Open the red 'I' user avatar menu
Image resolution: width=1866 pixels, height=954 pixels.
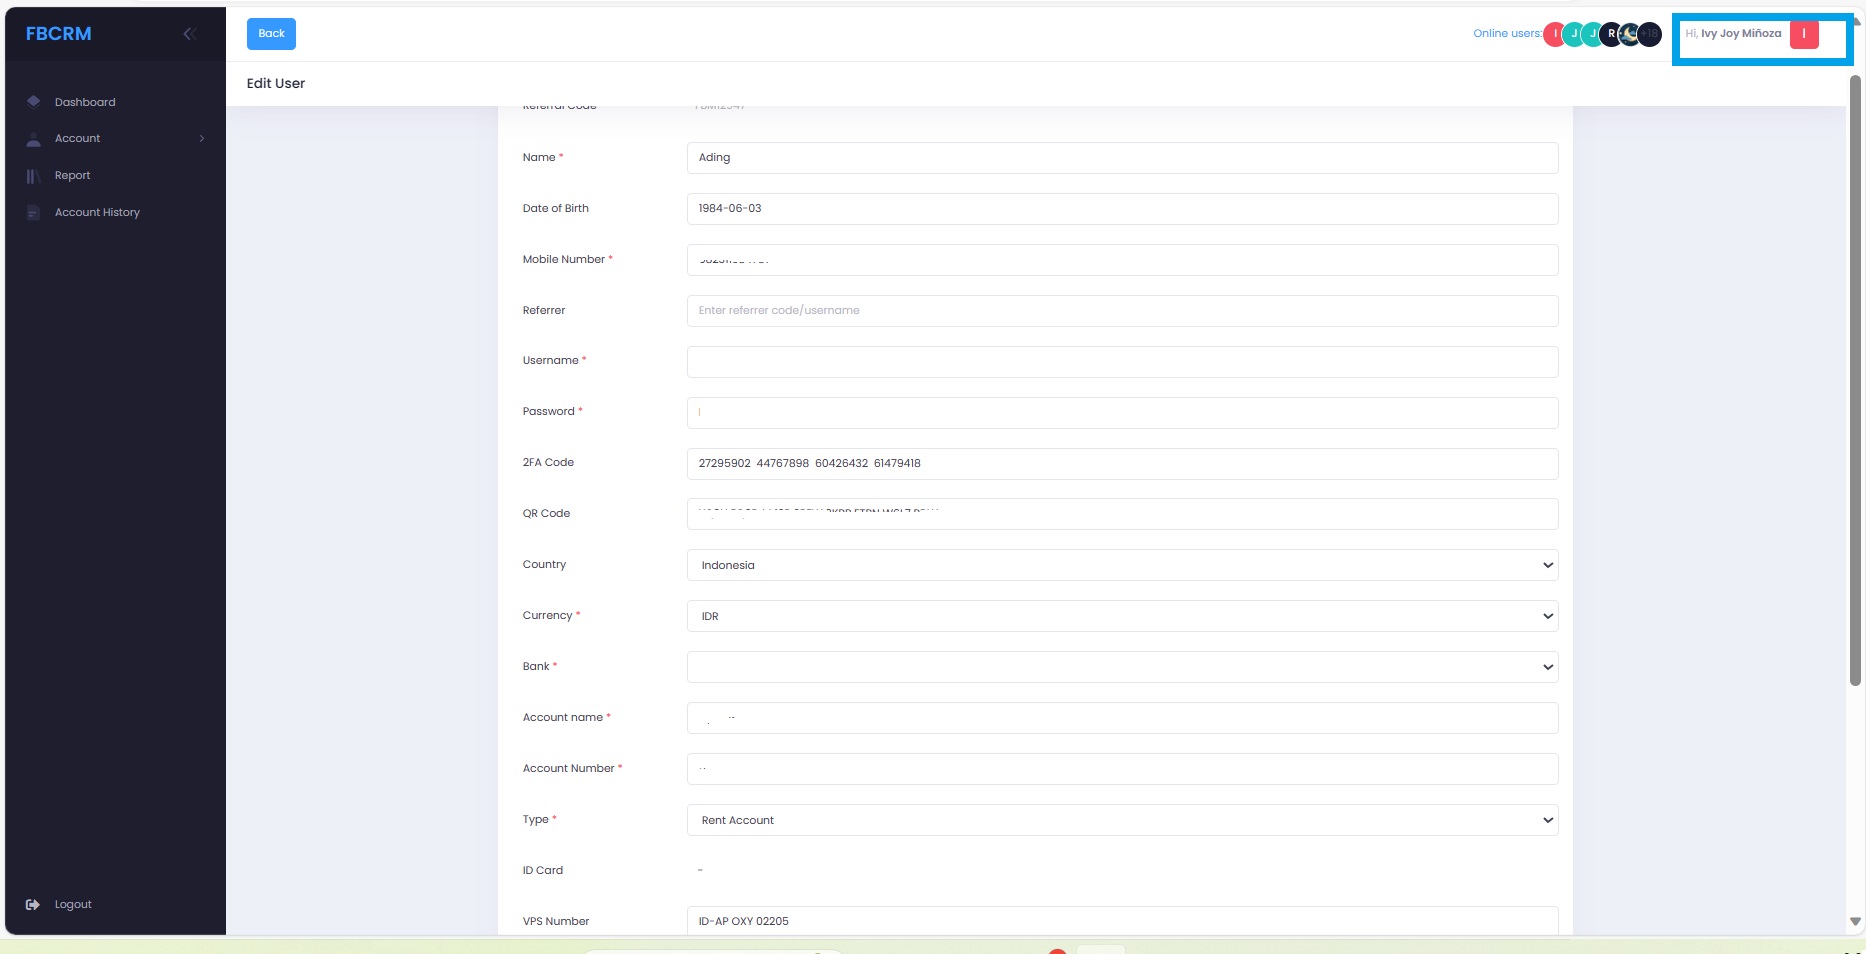[x=1804, y=33]
